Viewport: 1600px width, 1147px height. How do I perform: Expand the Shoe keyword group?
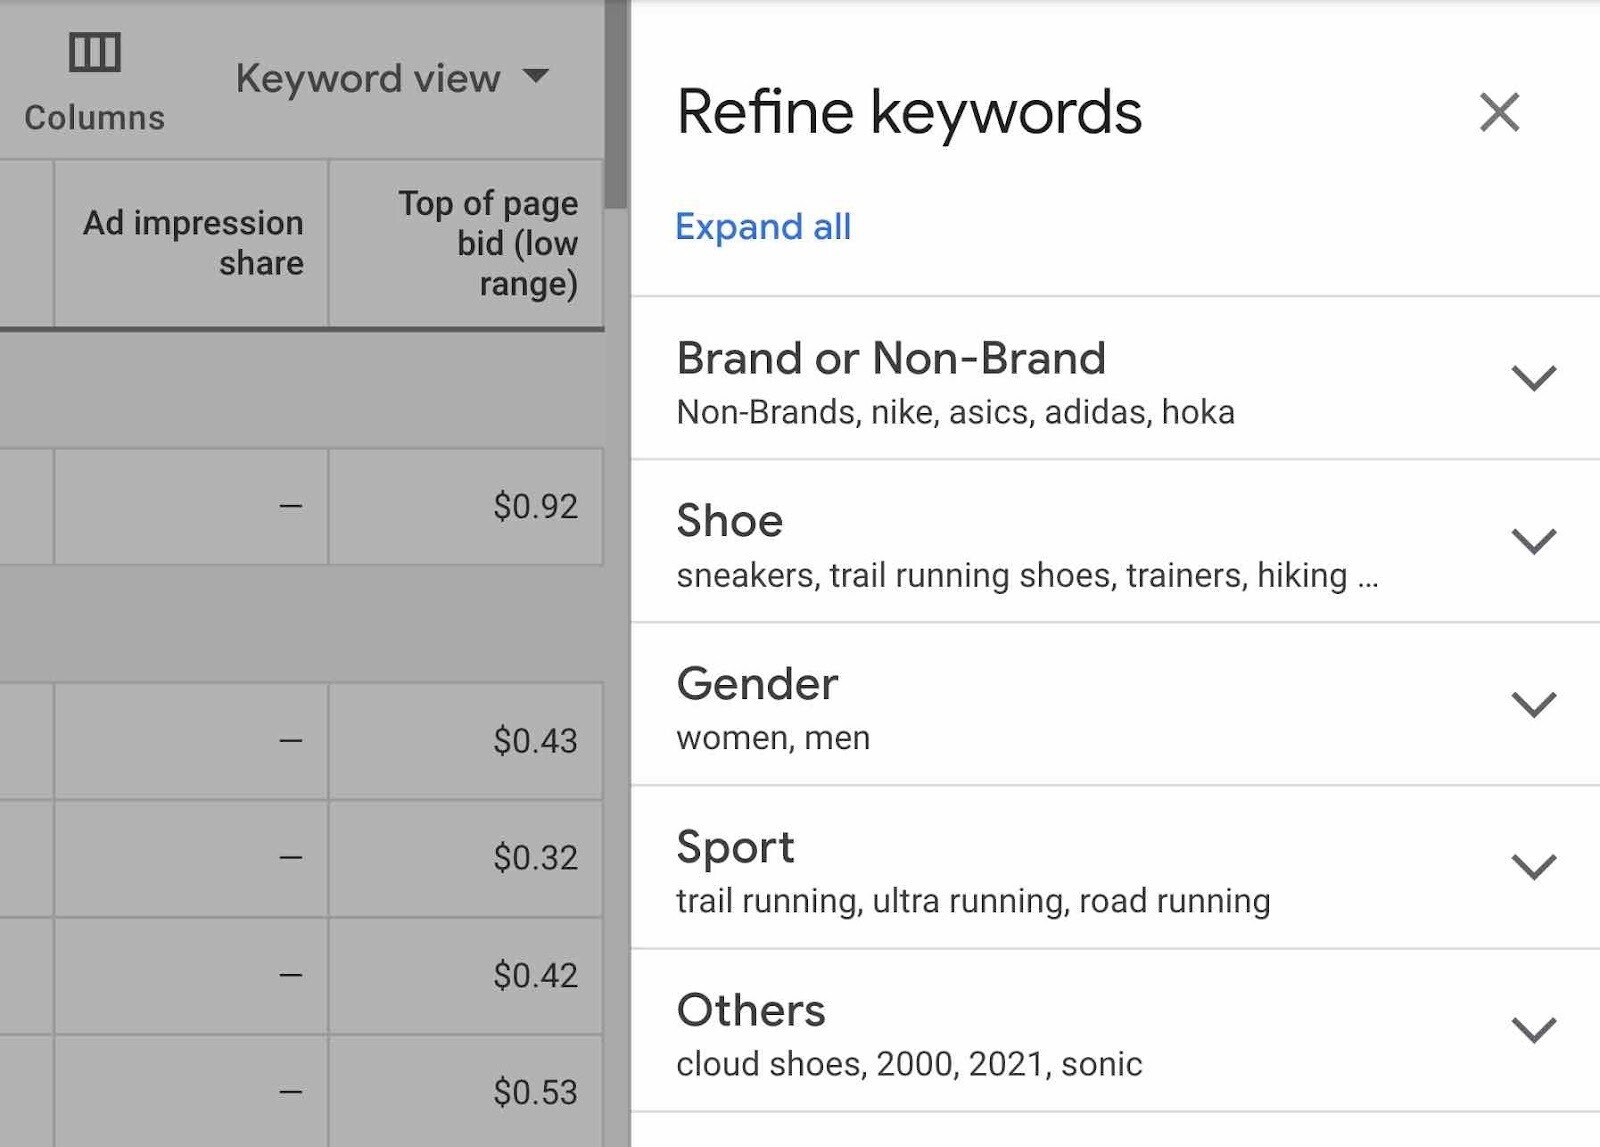pyautogui.click(x=729, y=520)
